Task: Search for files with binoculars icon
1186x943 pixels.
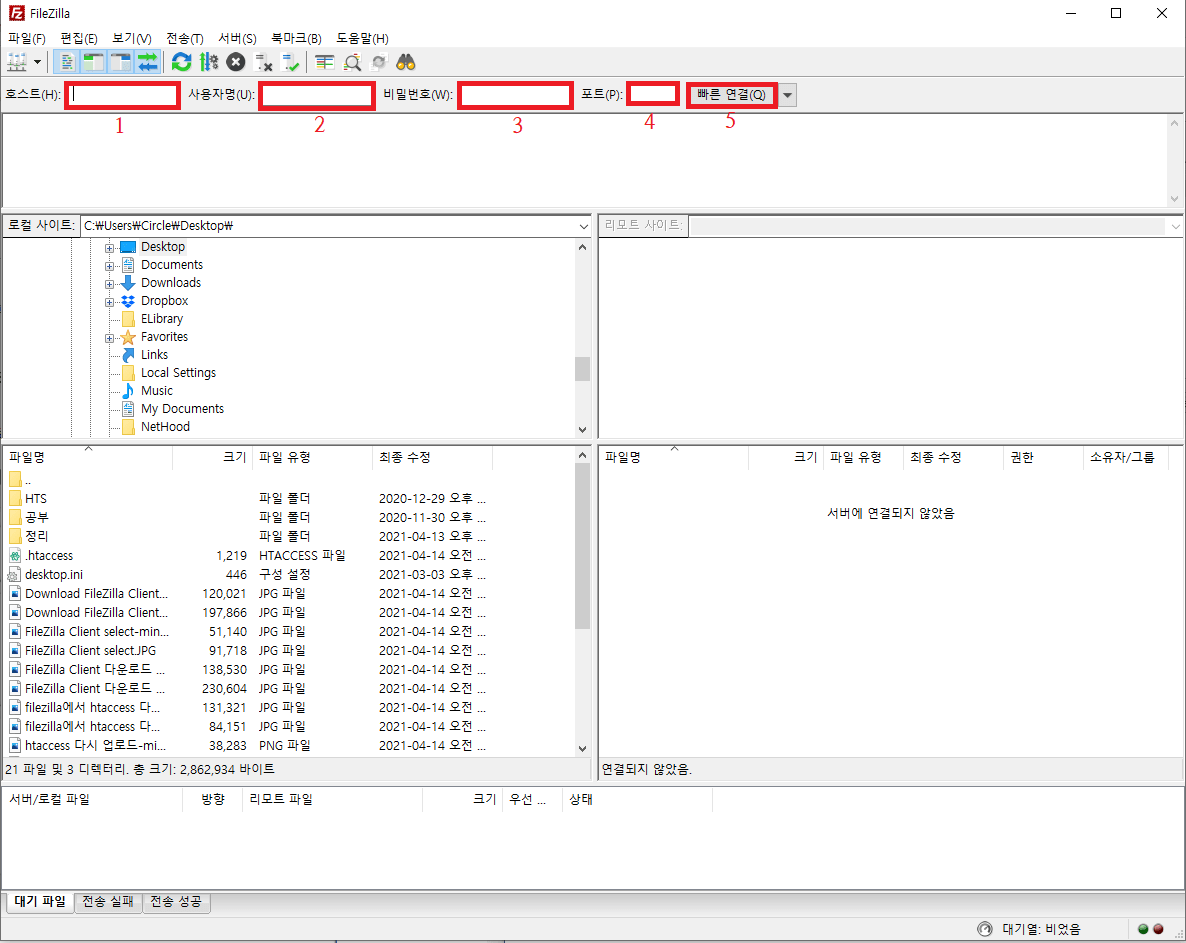Action: point(406,62)
